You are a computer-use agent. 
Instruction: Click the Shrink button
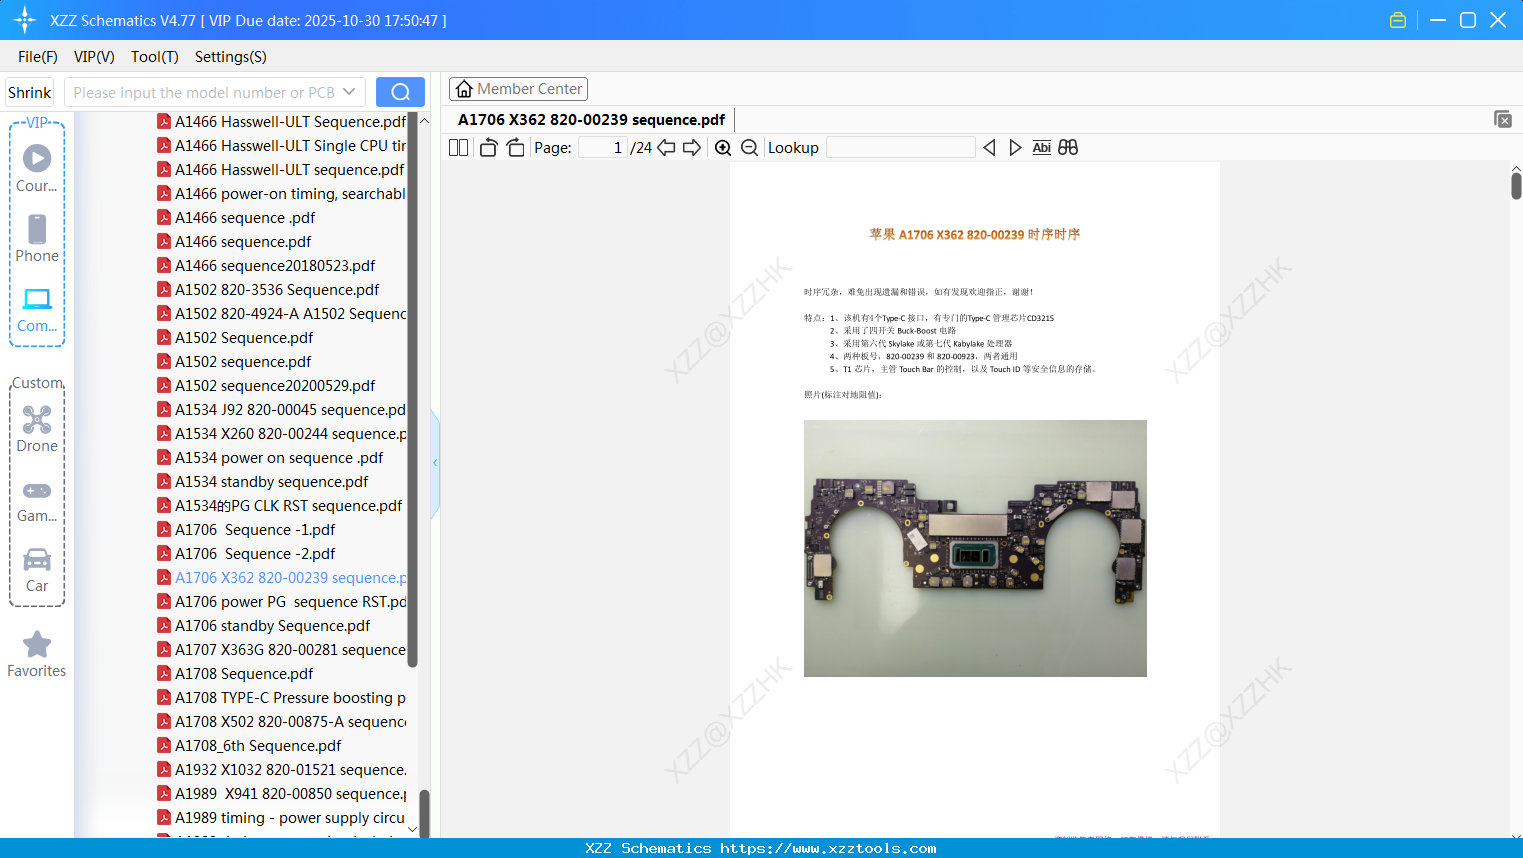pyautogui.click(x=30, y=92)
